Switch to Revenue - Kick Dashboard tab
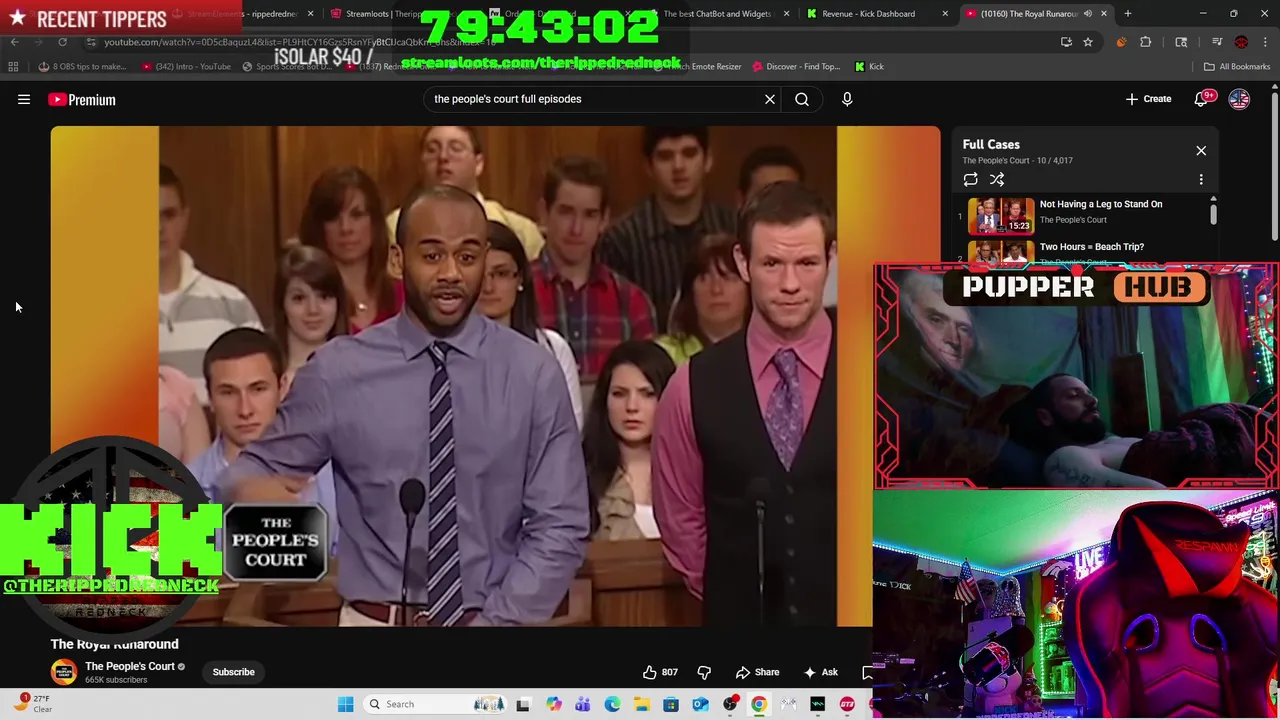Image resolution: width=1280 pixels, height=720 pixels. point(868,14)
